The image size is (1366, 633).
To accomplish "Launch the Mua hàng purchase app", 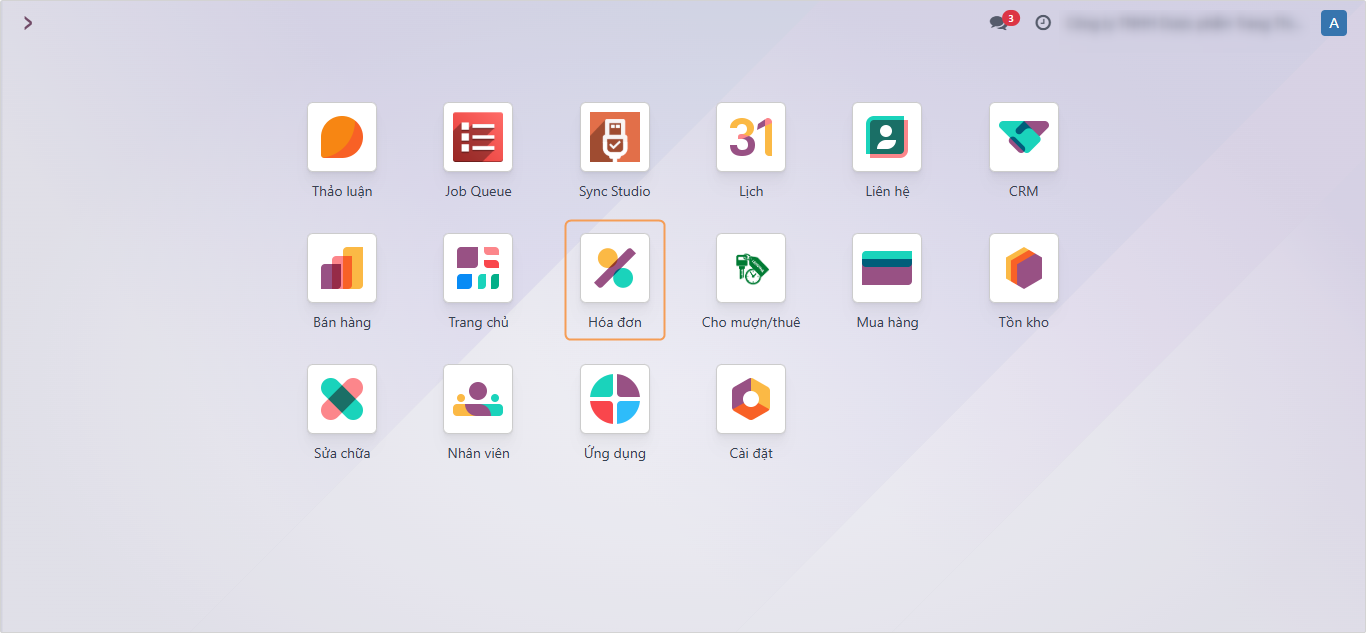I will (887, 268).
